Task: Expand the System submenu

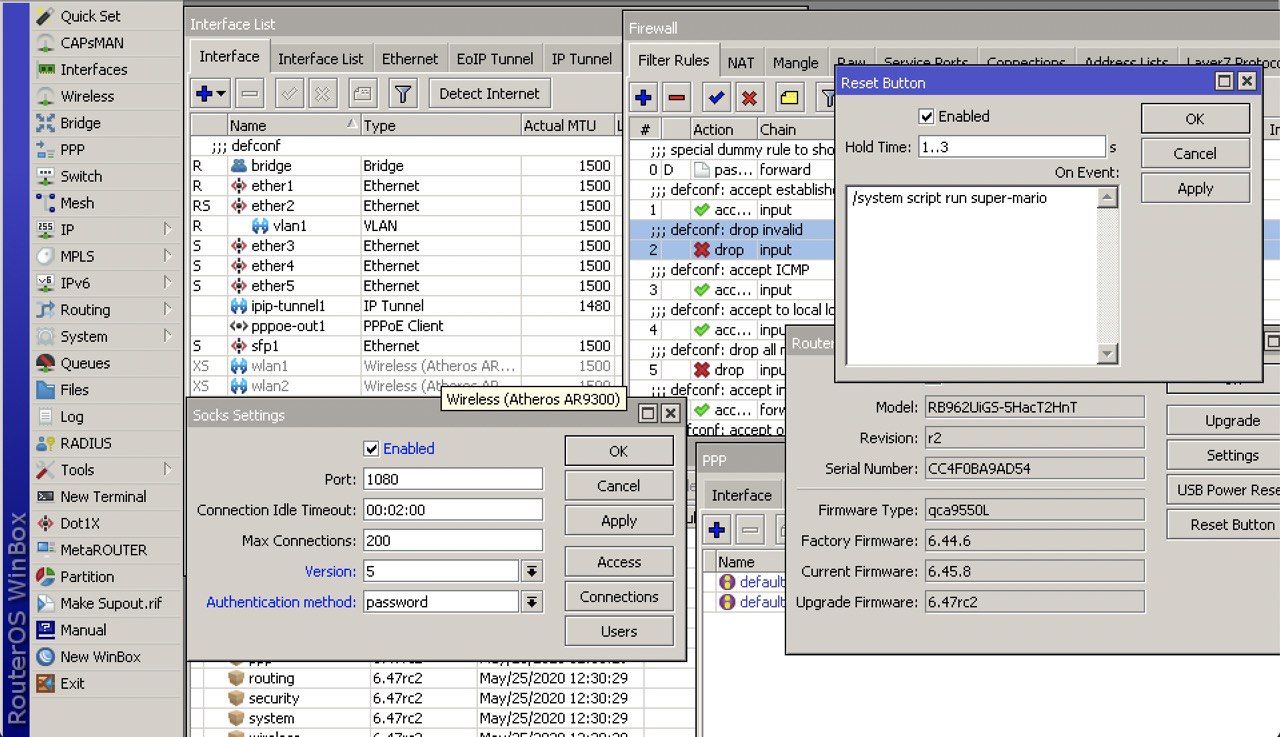Action: 168,336
